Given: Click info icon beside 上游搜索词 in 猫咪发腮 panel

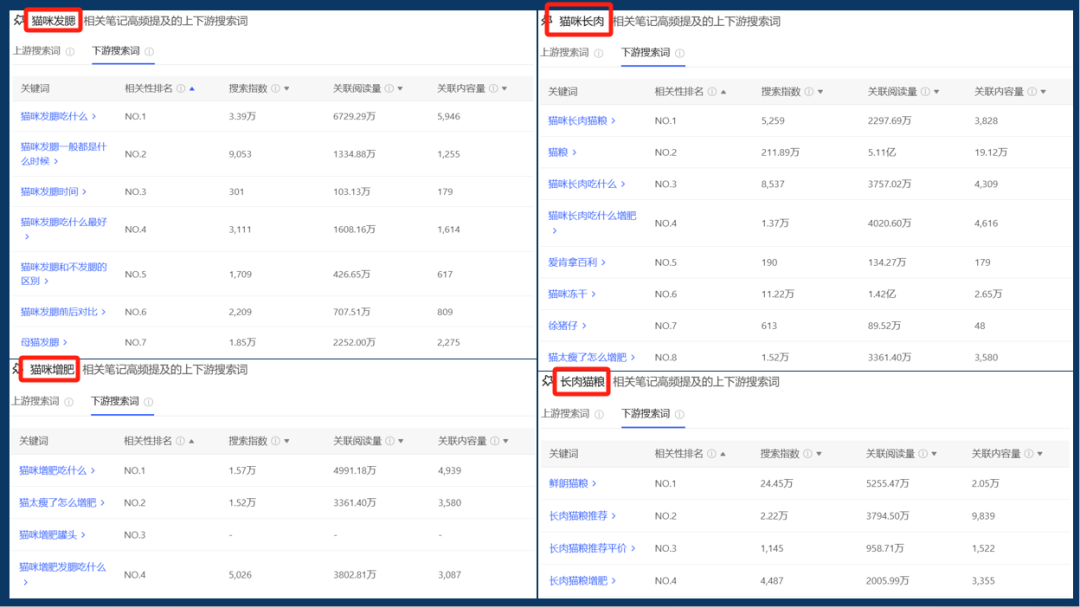Looking at the screenshot, I should coord(70,52).
